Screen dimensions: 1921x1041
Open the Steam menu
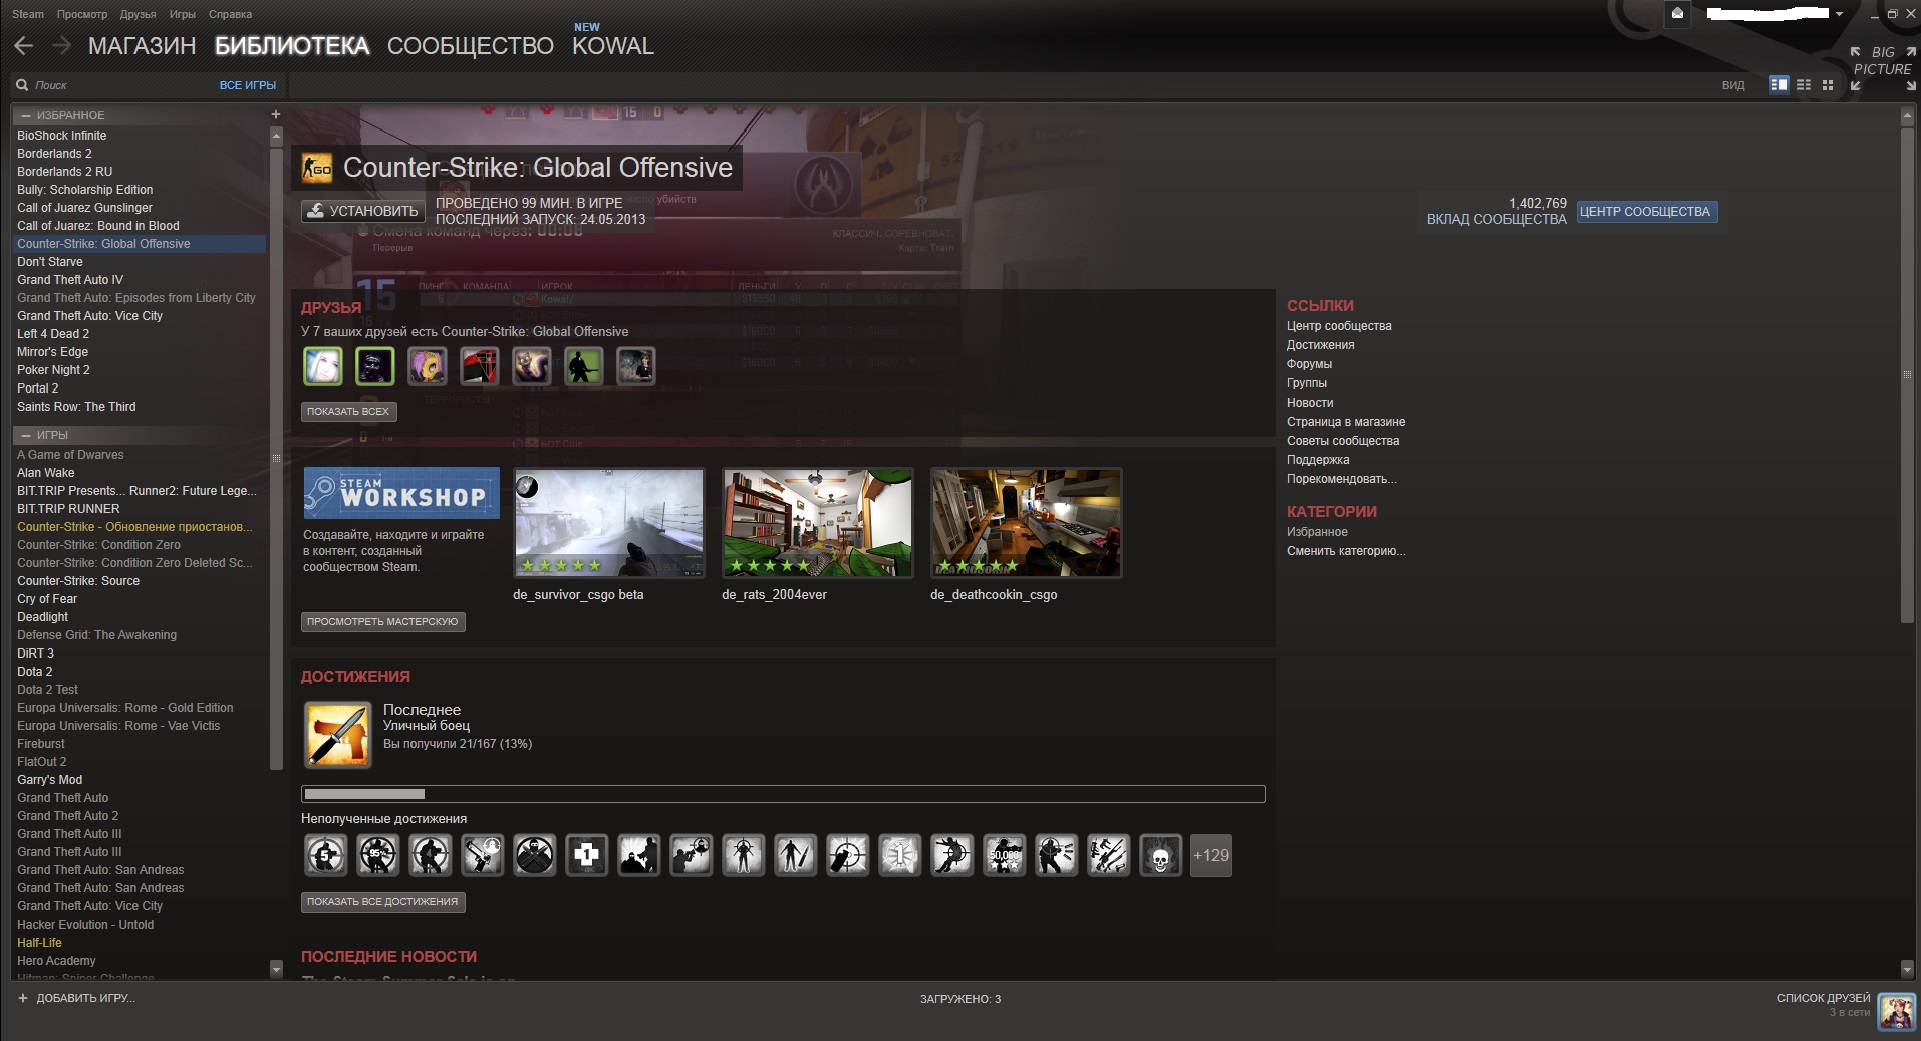(x=28, y=14)
